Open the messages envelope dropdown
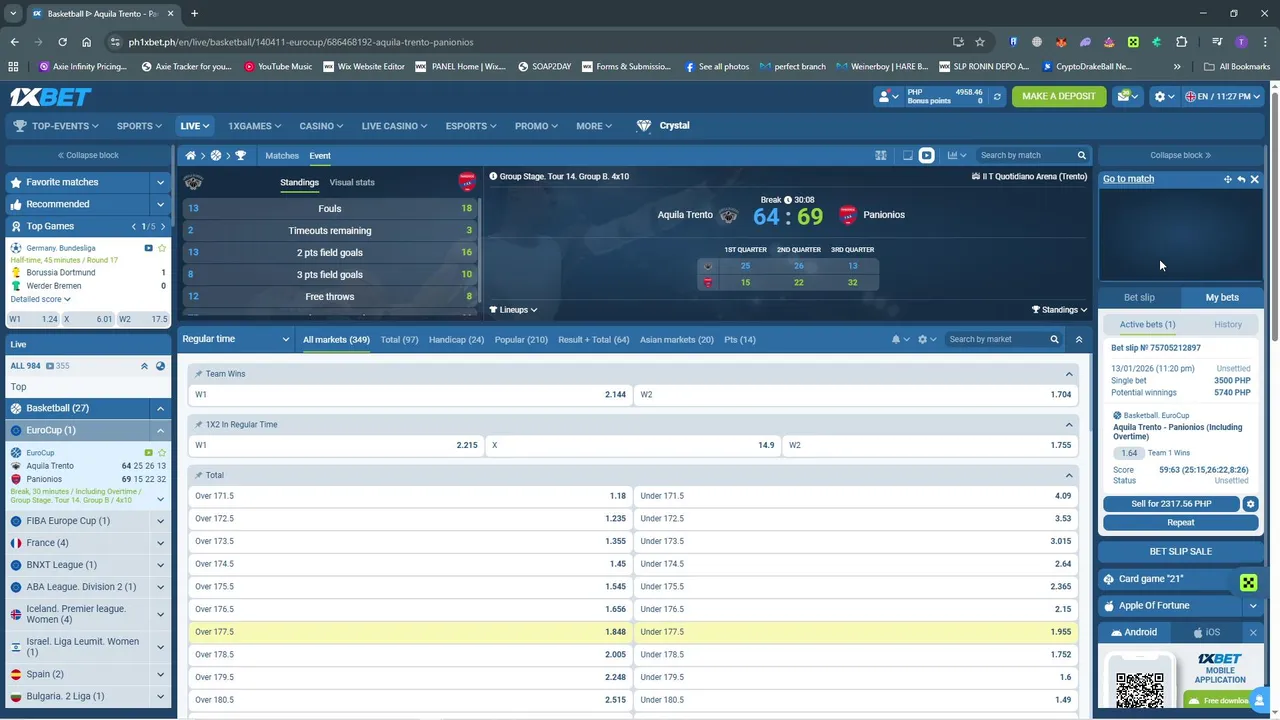Image resolution: width=1280 pixels, height=720 pixels. point(1129,96)
